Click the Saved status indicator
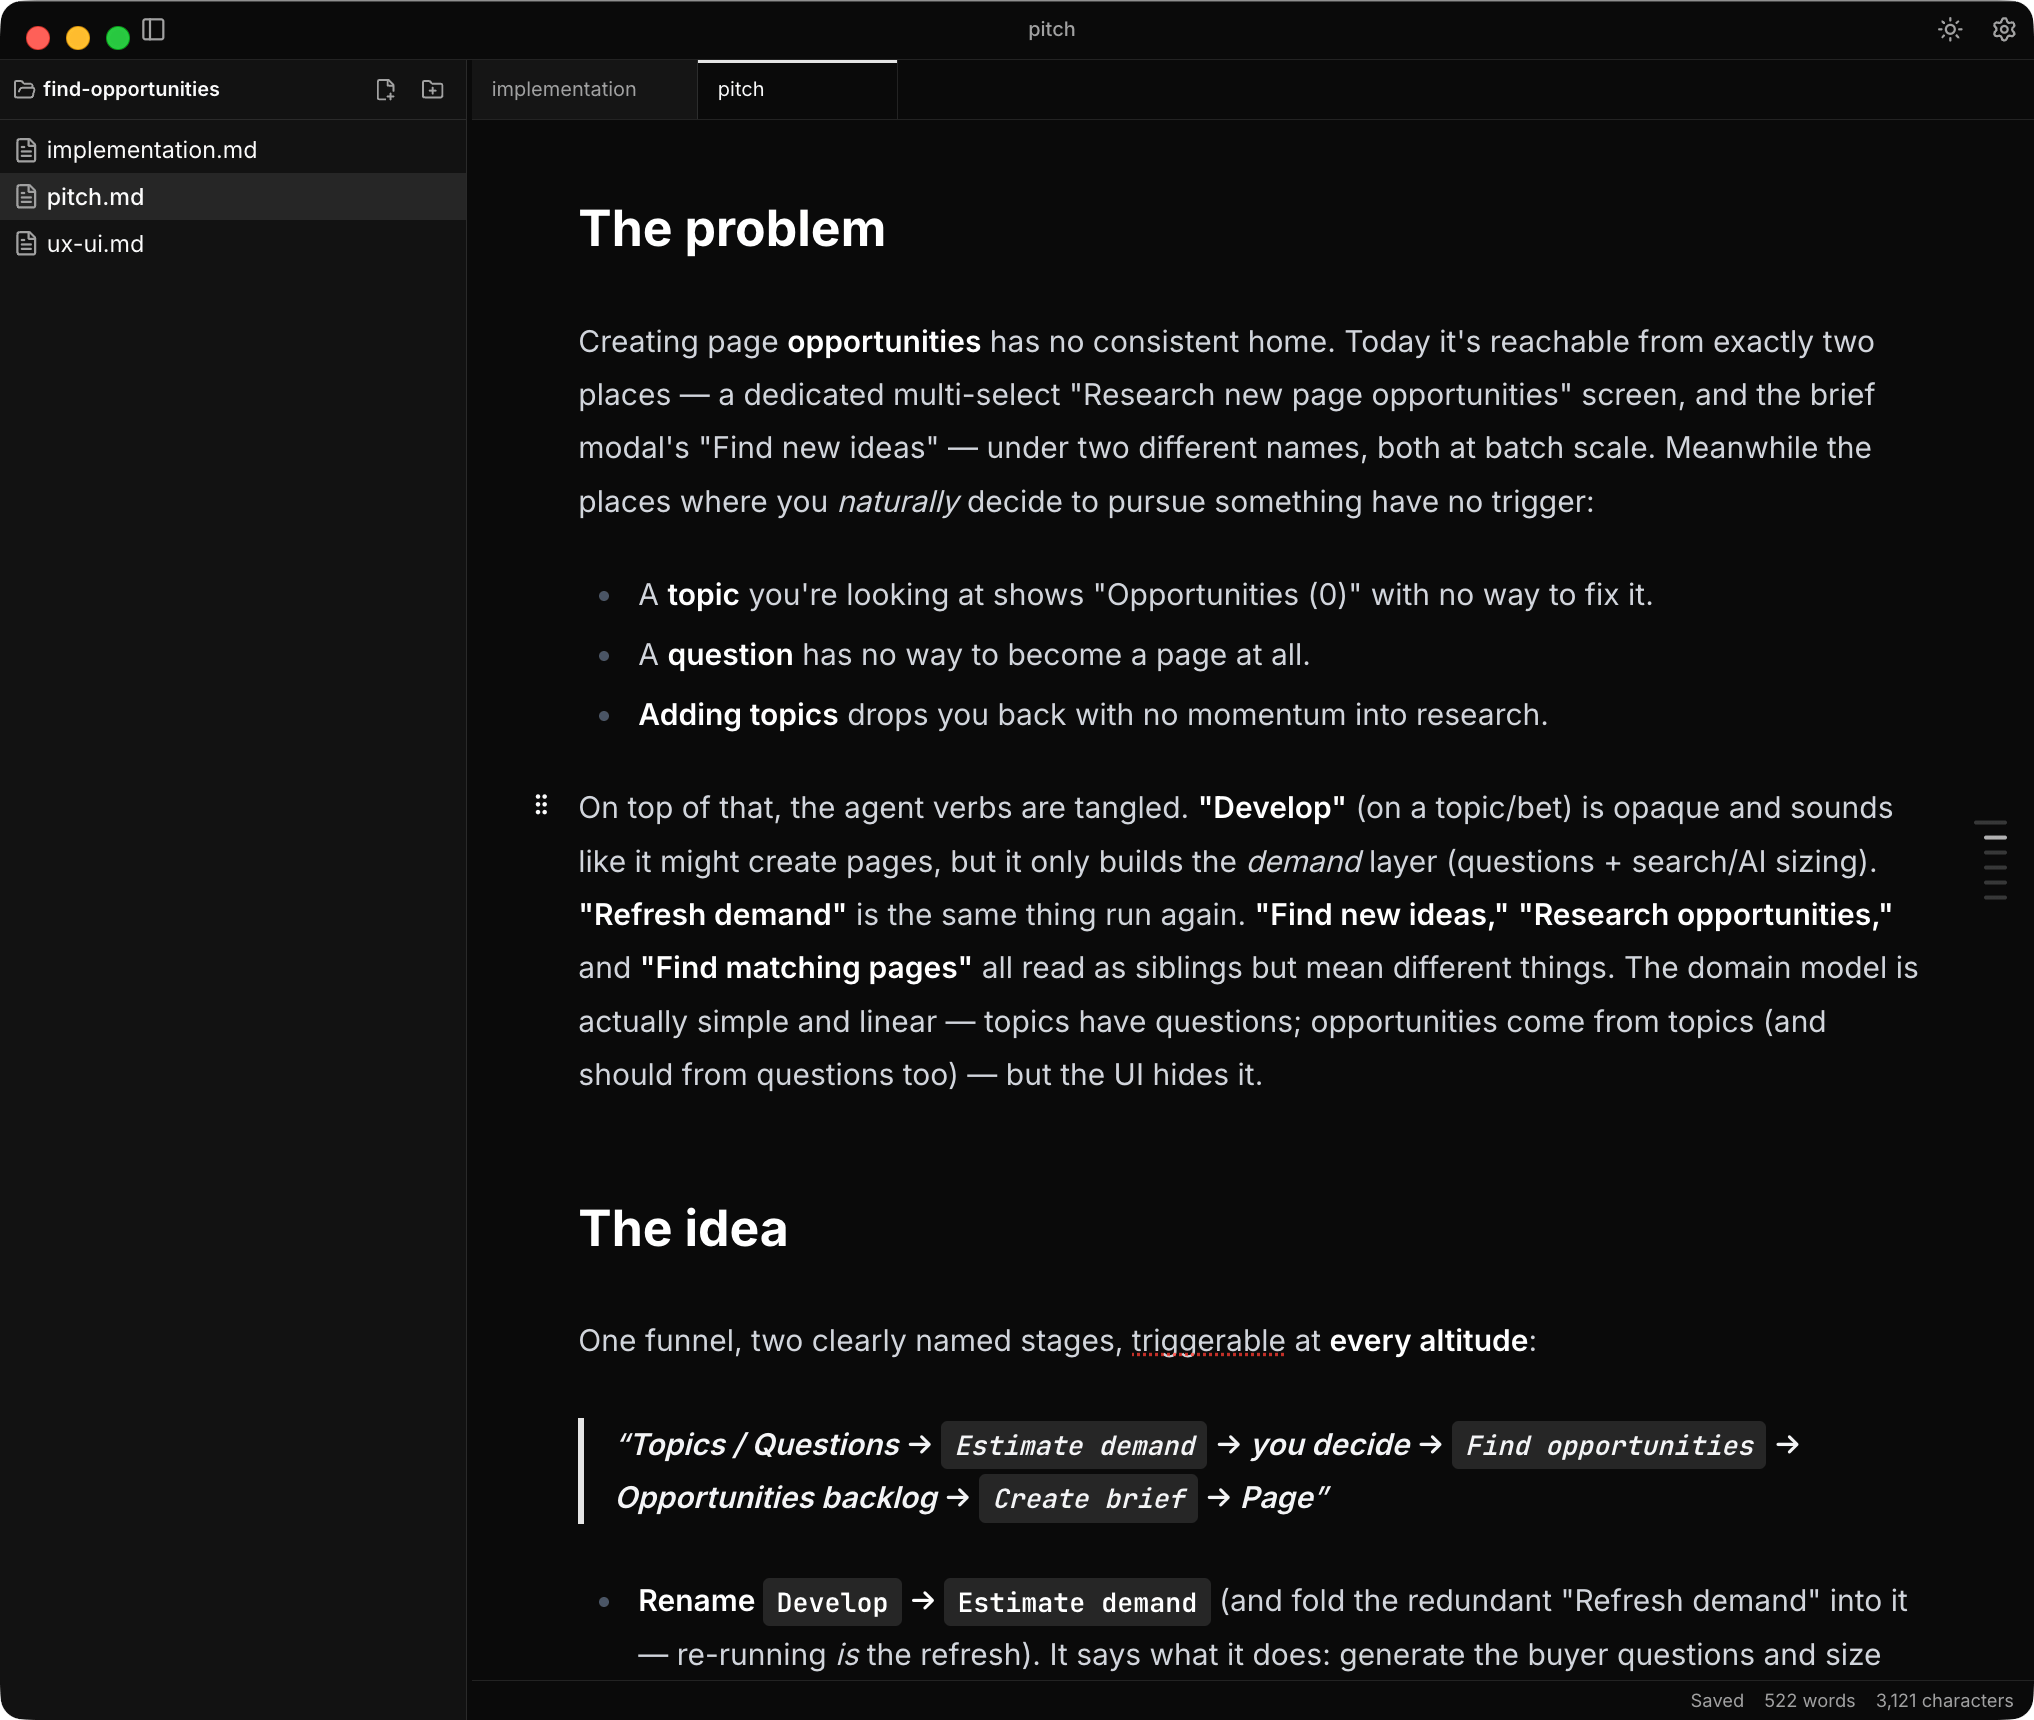Image resolution: width=2034 pixels, height=1720 pixels. 1716,1701
